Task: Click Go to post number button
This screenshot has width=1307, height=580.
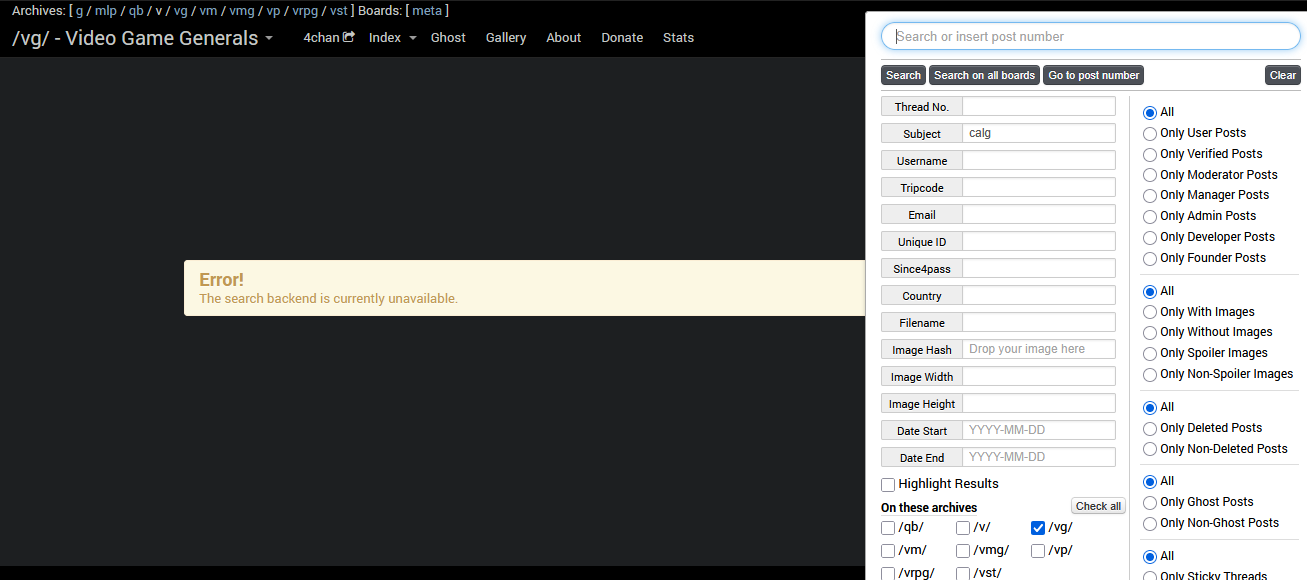Action: [x=1093, y=75]
